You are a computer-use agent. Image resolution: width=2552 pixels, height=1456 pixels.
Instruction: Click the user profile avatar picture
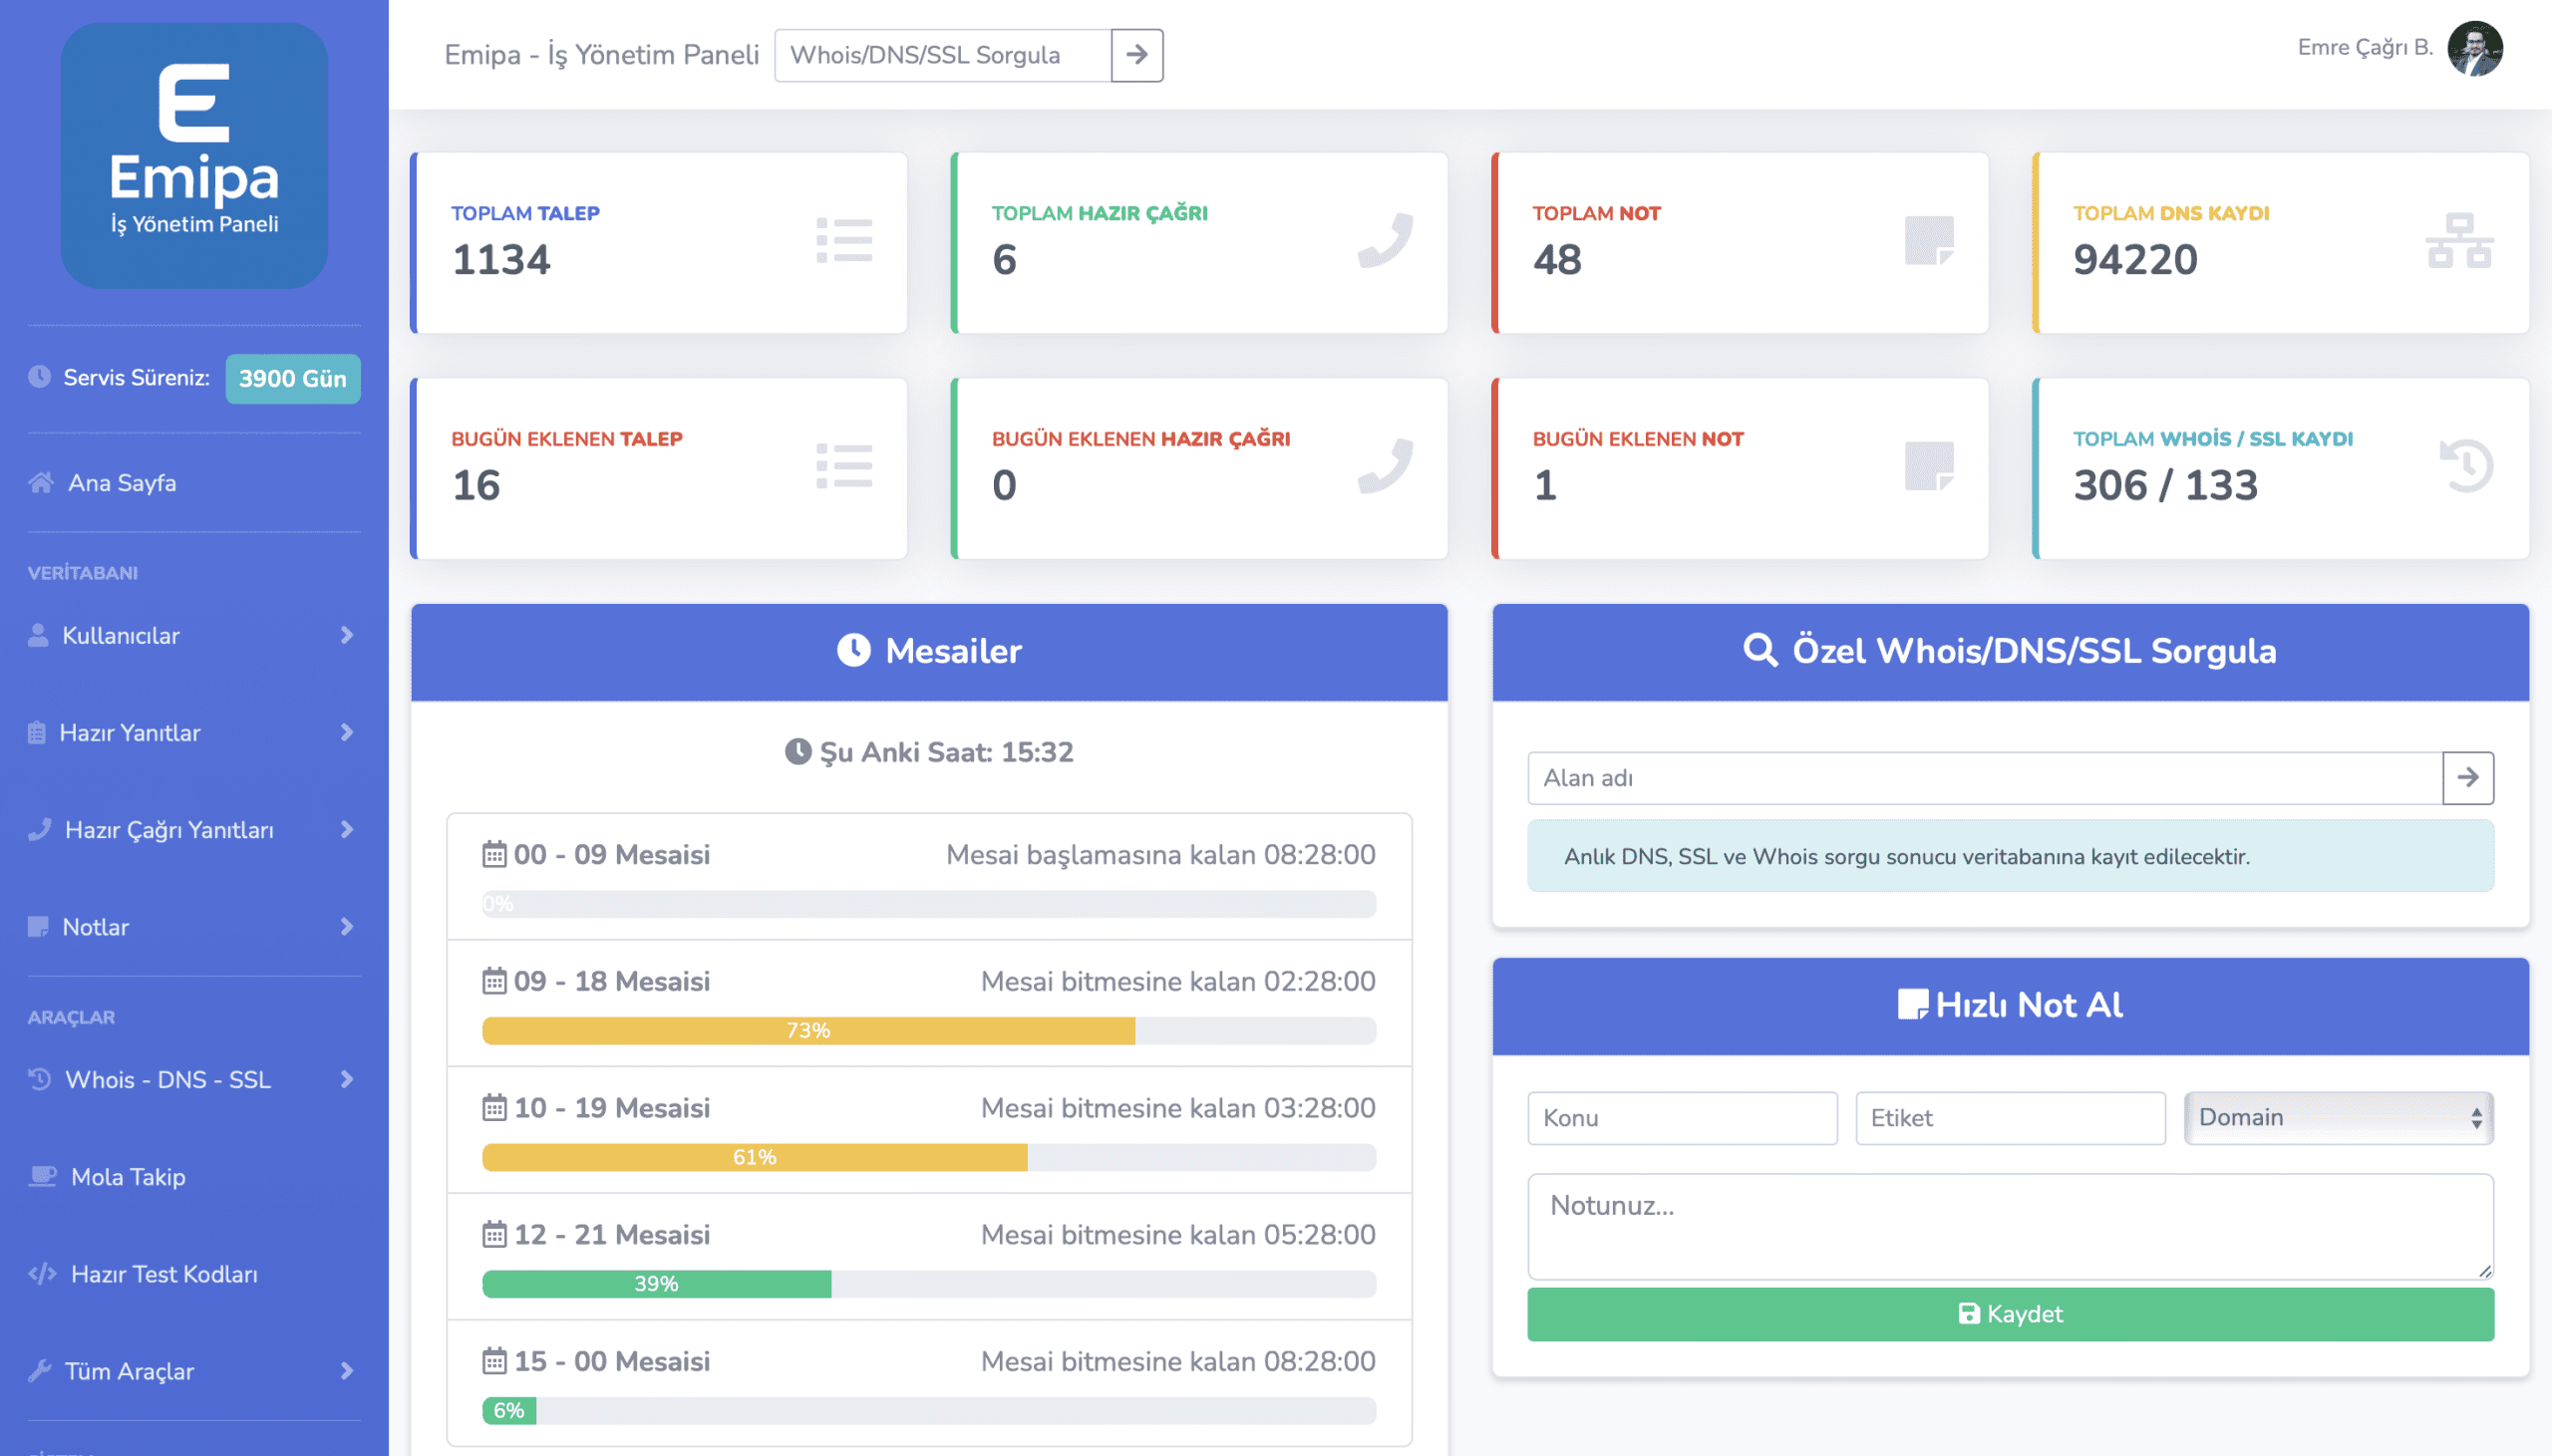2474,48
